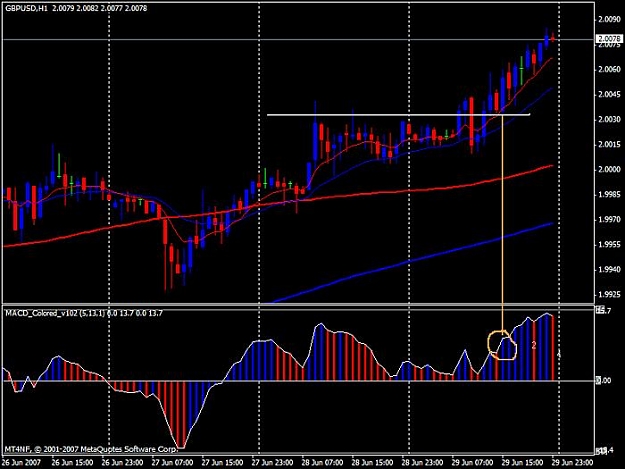The height and width of the screenshot is (469, 625).
Task: Click the 27 Jun 15:00 time label
Action: coord(222,463)
